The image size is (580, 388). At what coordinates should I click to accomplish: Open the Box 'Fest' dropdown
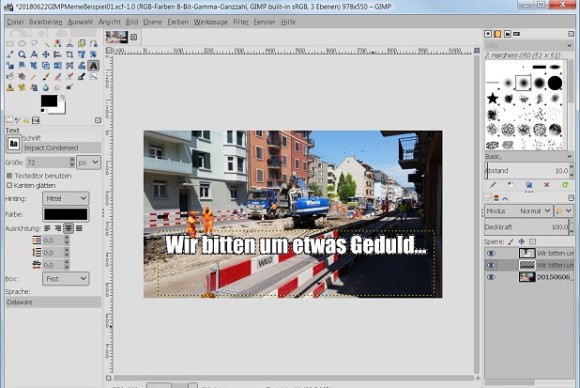[66, 279]
